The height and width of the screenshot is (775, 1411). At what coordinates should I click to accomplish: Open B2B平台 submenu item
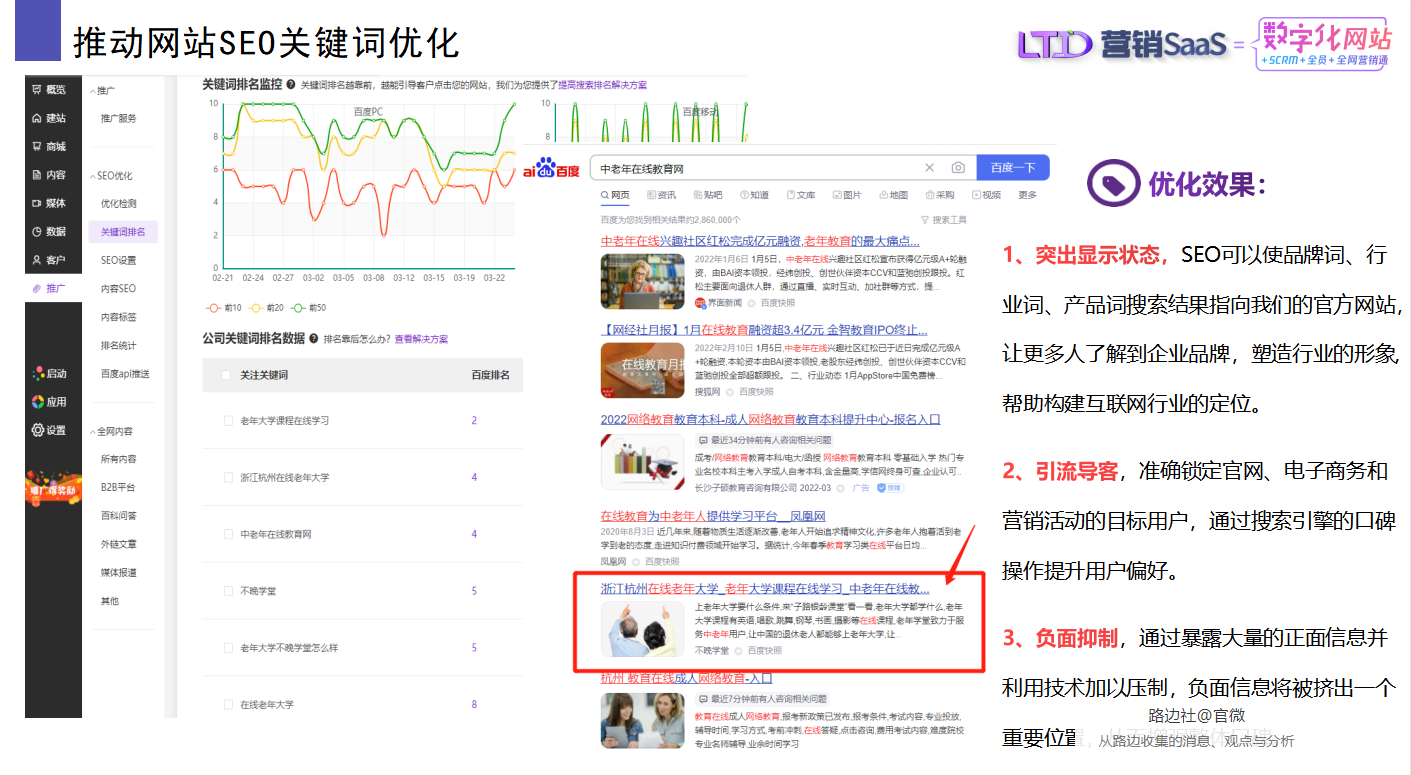(x=118, y=487)
